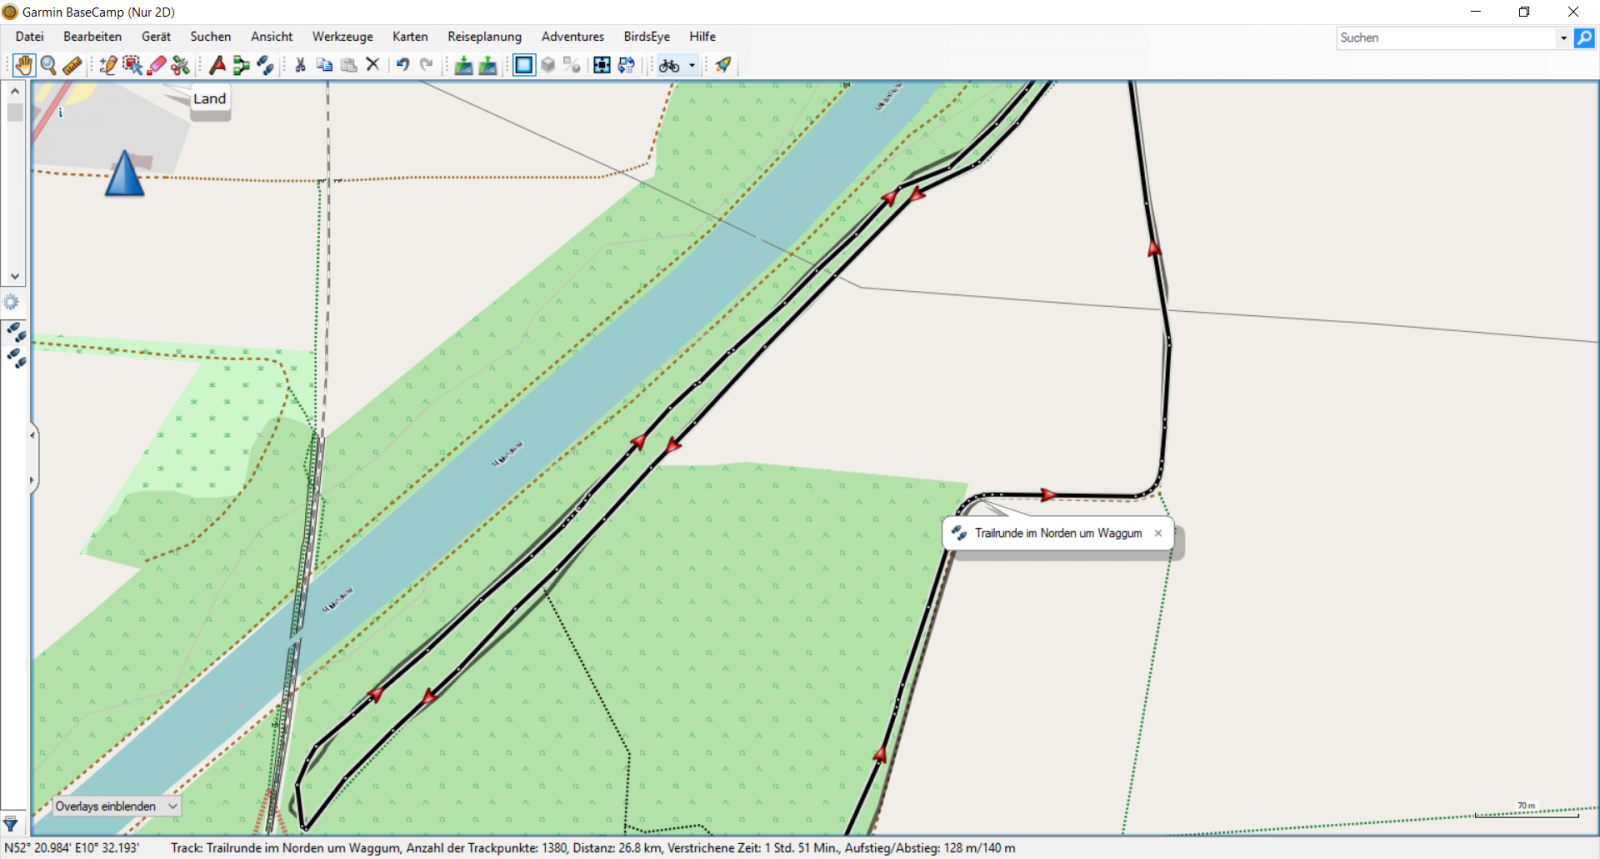1600x859 pixels.
Task: Click the New Waypoint flag tool
Action: 217,65
